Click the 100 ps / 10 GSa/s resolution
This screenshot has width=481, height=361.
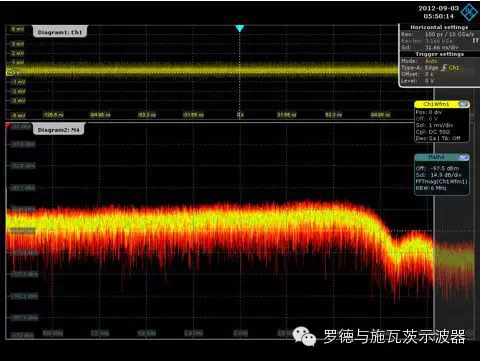(449, 34)
